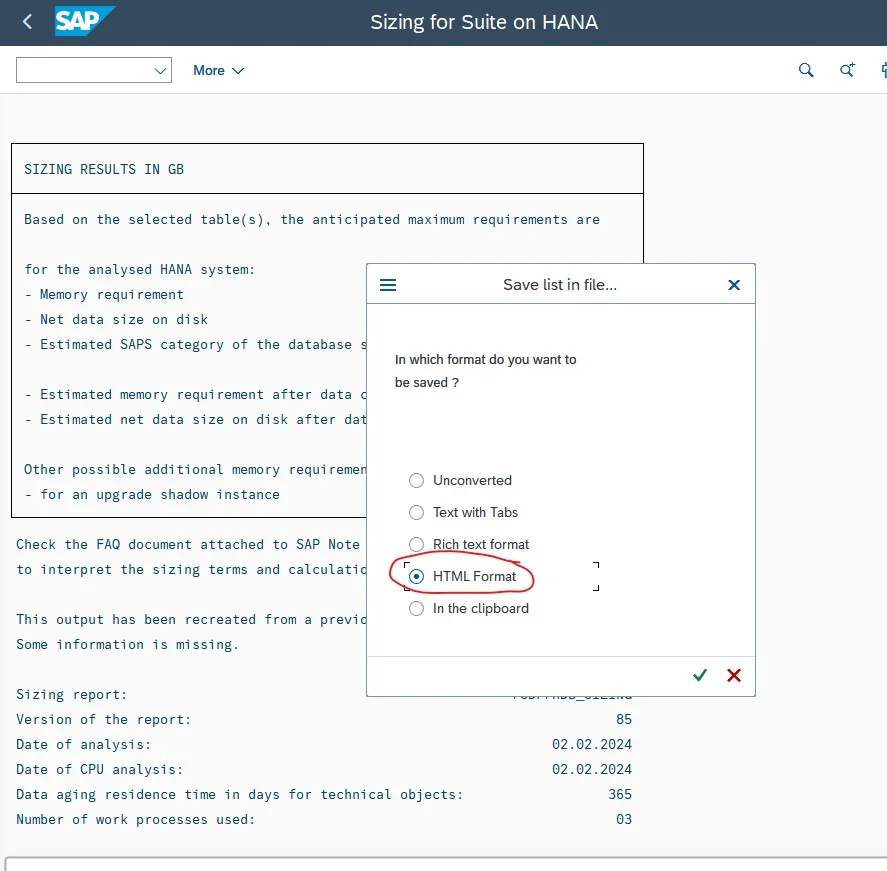Close the Save list in file dialog
The height and width of the screenshot is (871, 887).
tap(734, 284)
